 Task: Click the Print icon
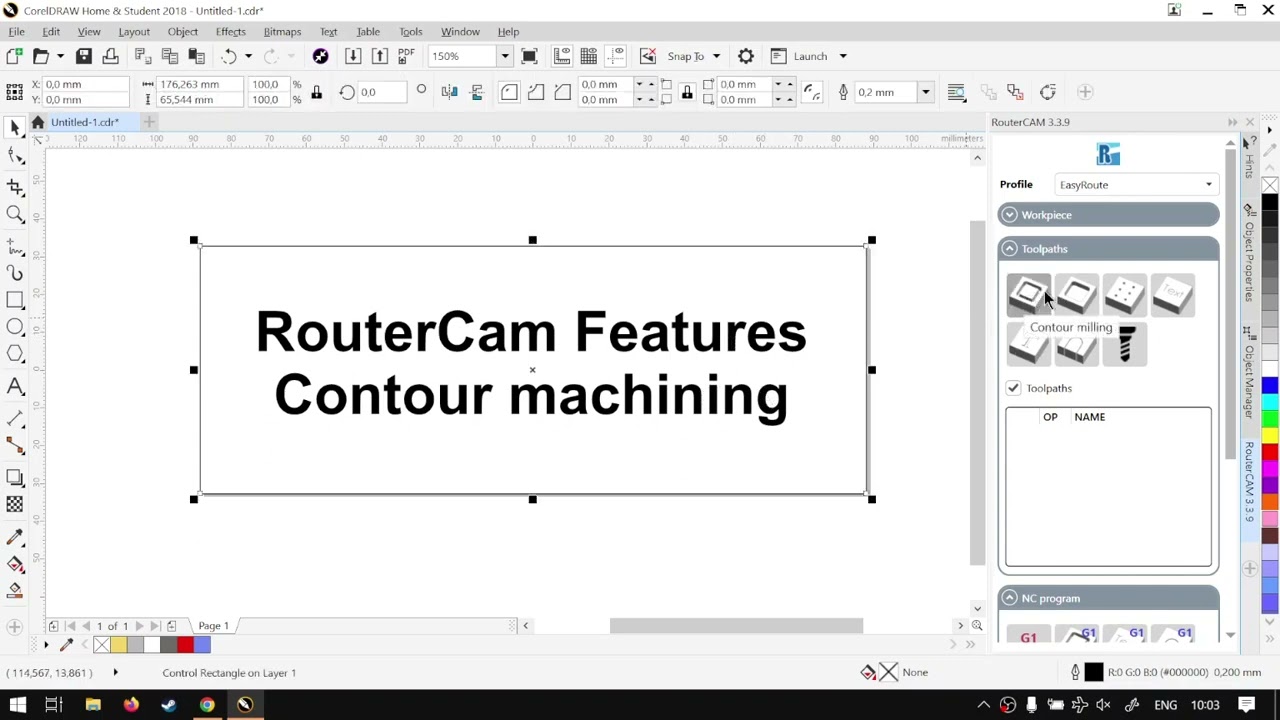[x=111, y=56]
